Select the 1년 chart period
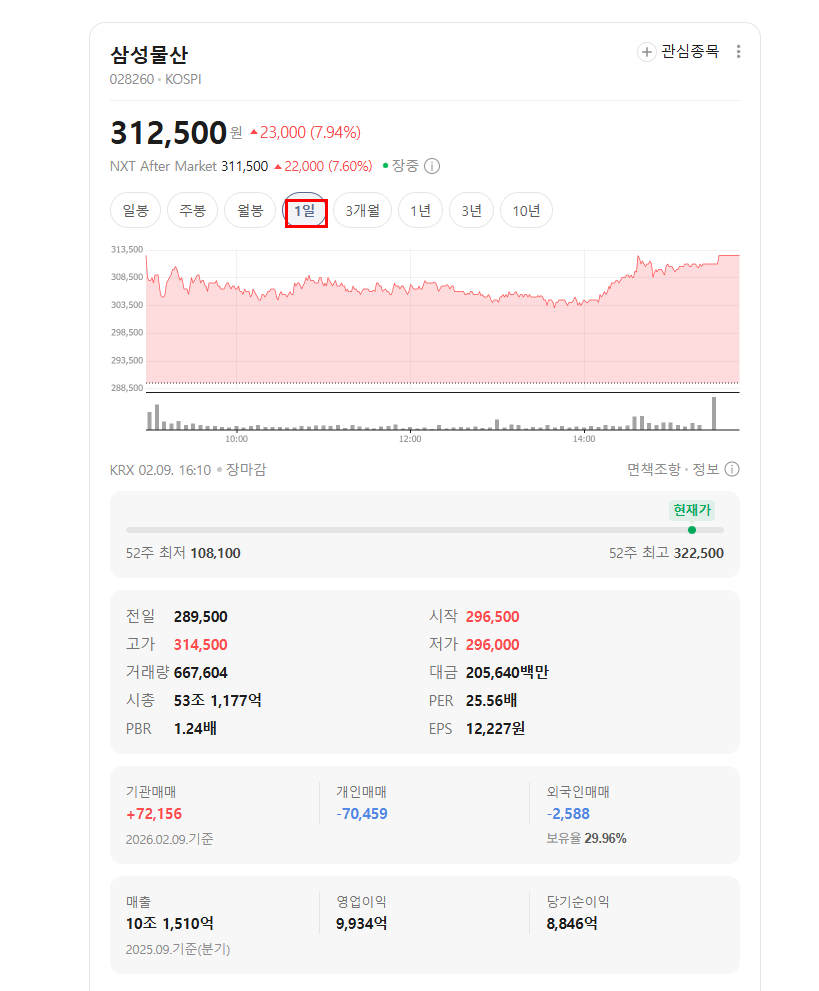This screenshot has width=819, height=991. [x=420, y=210]
